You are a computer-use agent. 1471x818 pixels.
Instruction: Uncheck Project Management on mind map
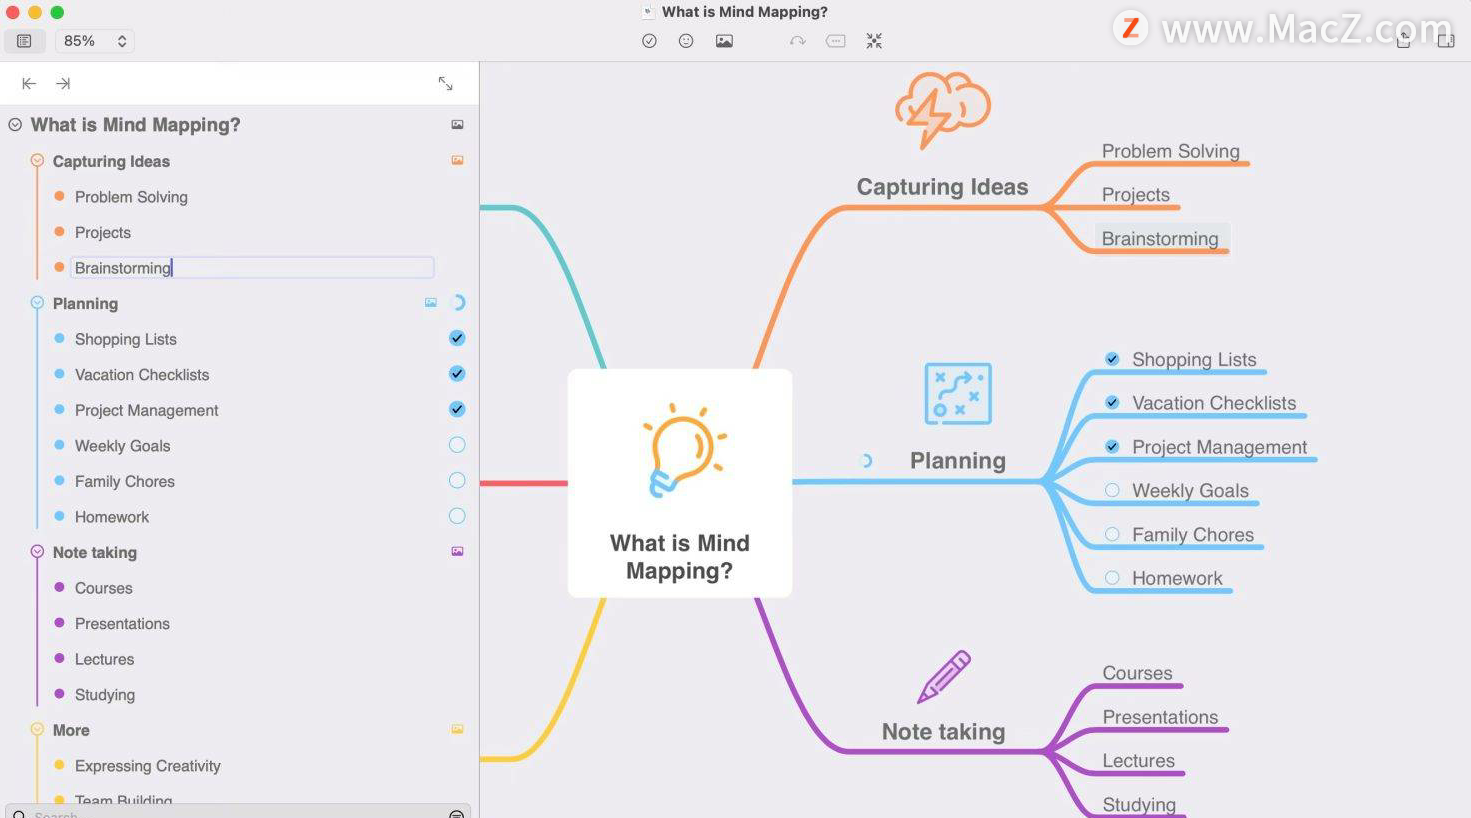[1112, 446]
